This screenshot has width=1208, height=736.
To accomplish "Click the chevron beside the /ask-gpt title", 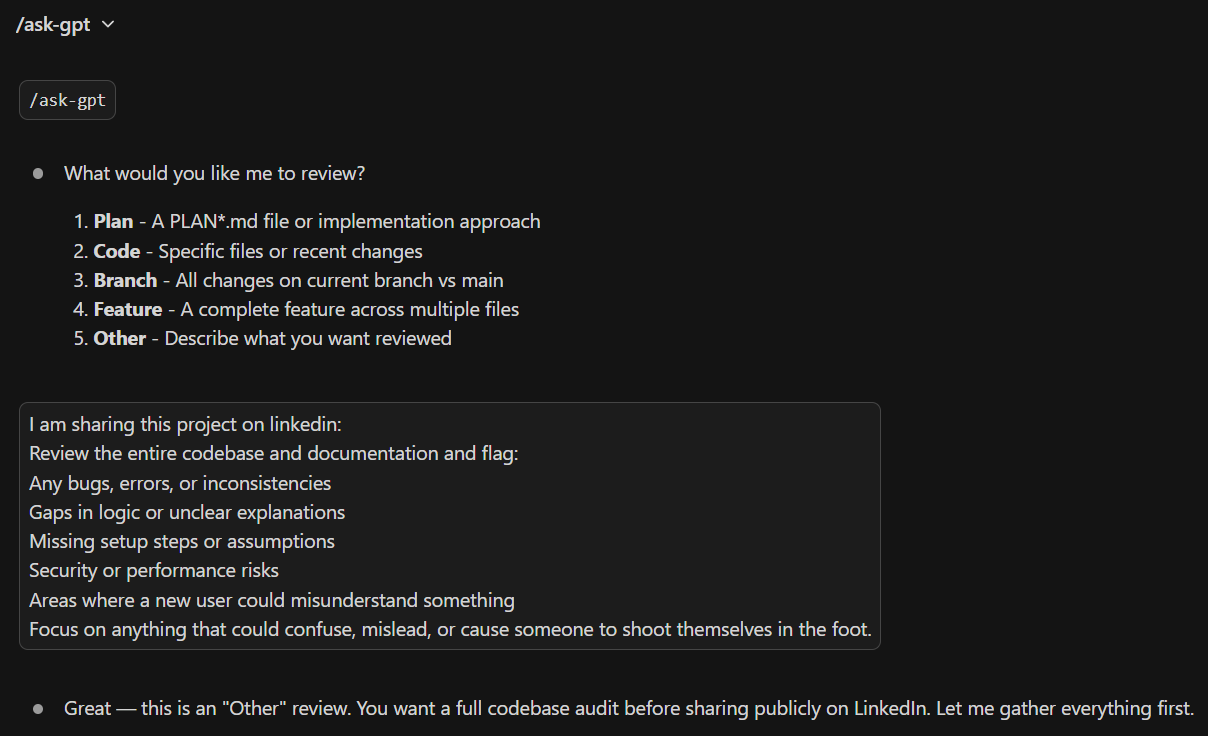I will (107, 24).
